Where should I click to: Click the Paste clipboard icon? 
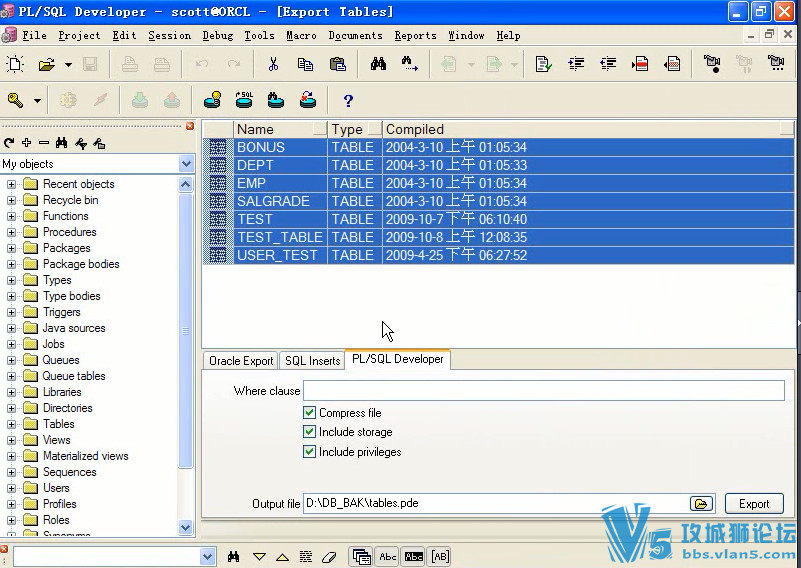[338, 64]
